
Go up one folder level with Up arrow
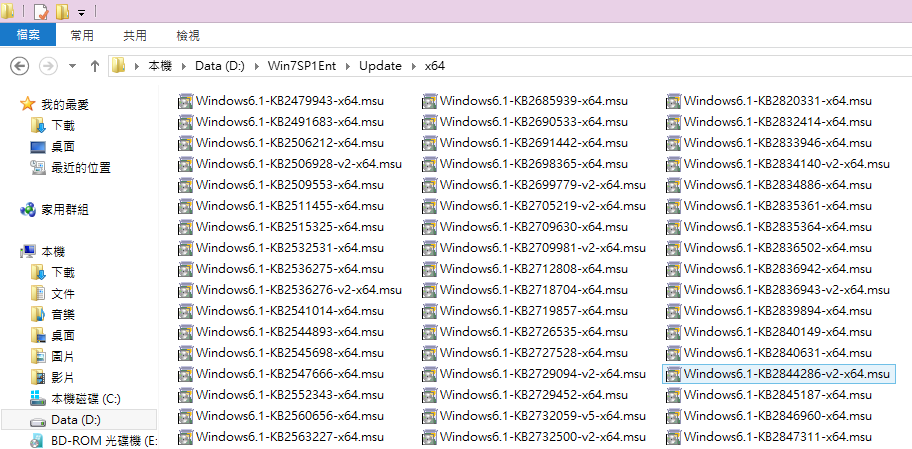[95, 66]
